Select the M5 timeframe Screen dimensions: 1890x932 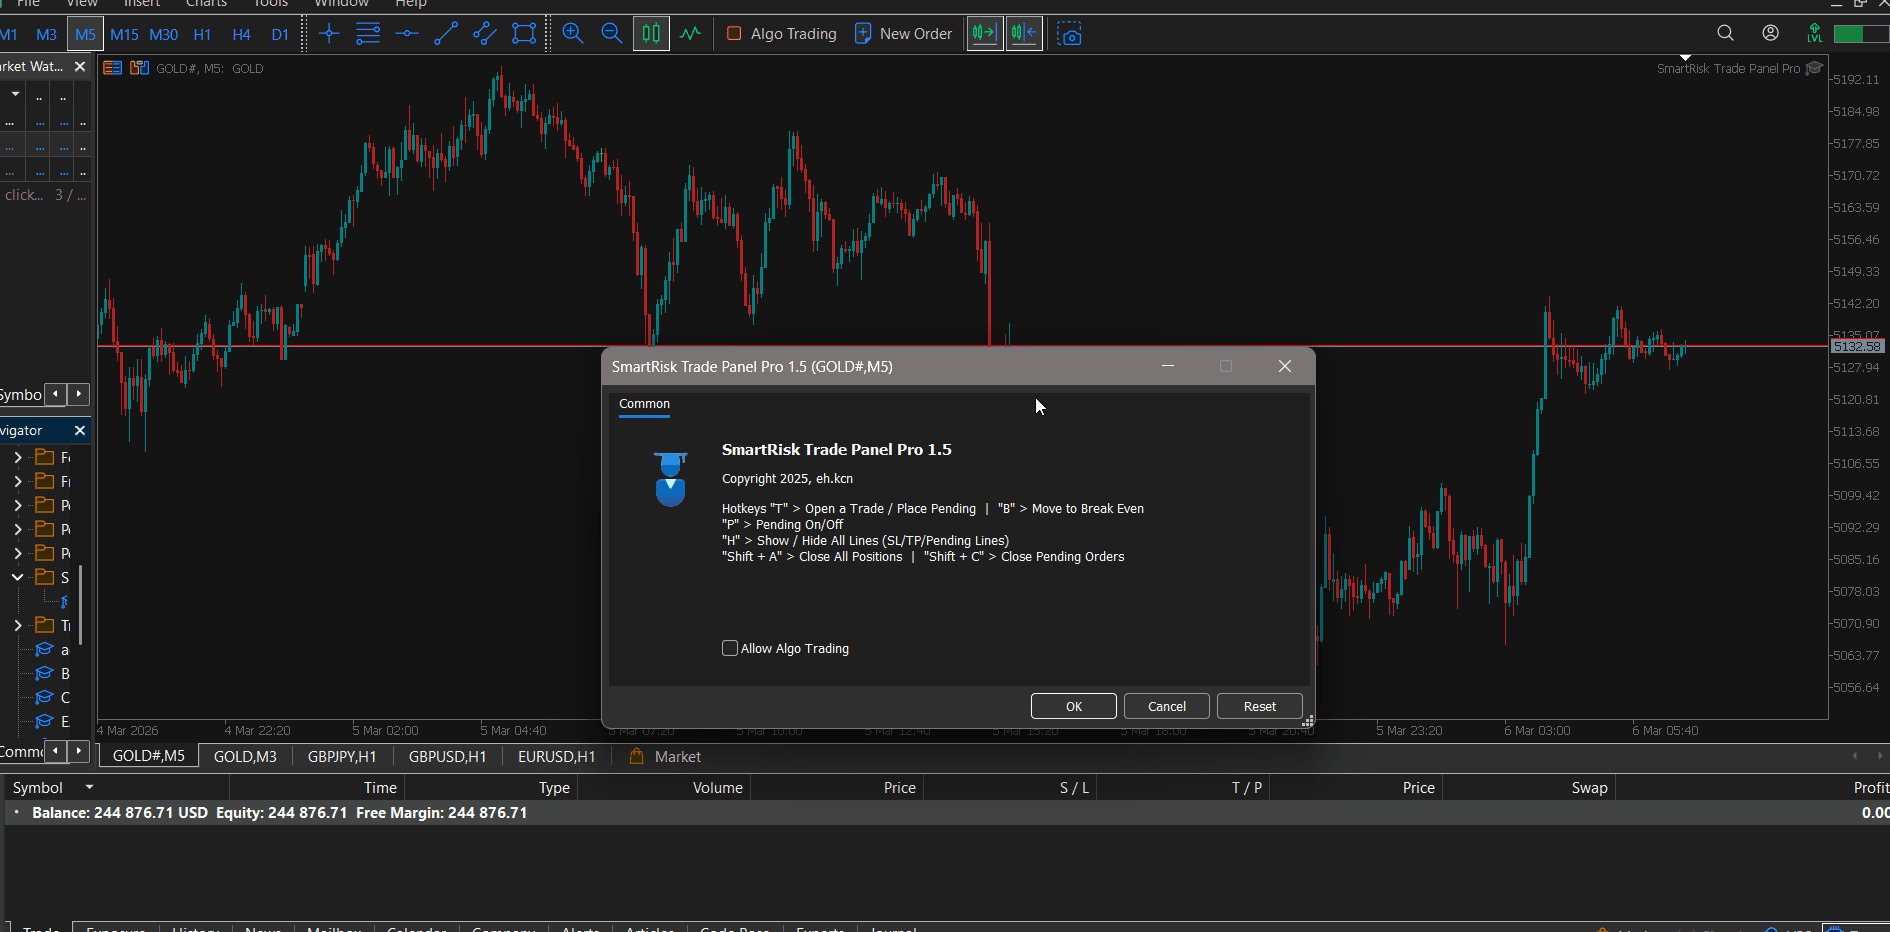(85, 34)
